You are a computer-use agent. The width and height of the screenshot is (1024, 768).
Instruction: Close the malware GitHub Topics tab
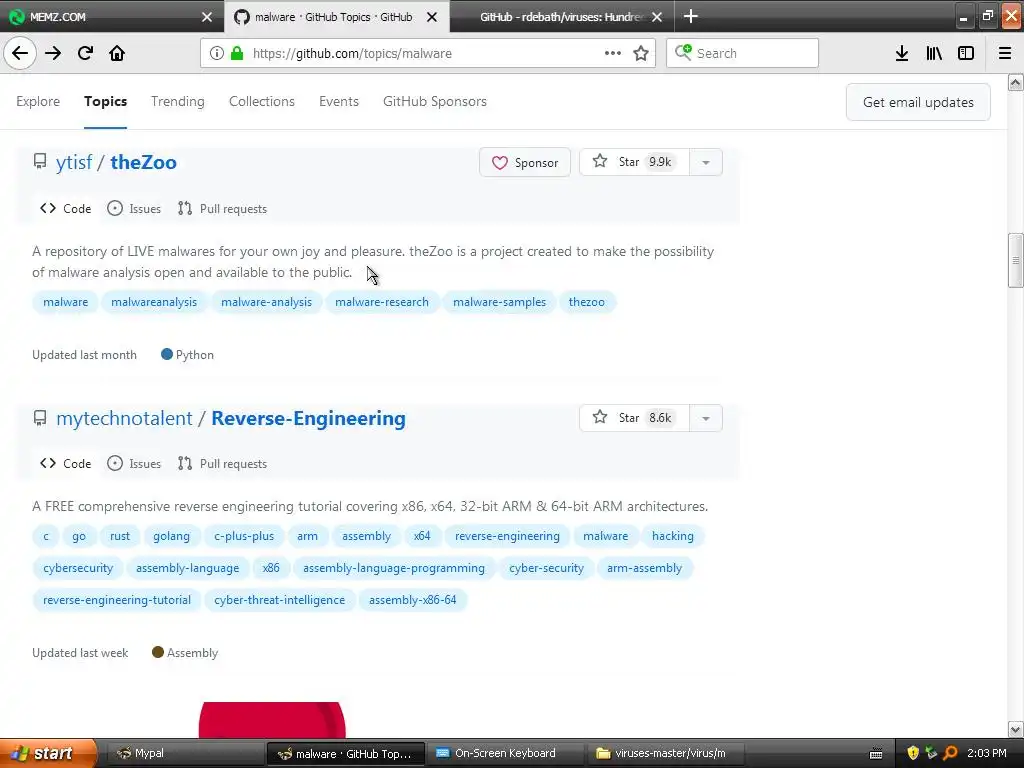[432, 17]
